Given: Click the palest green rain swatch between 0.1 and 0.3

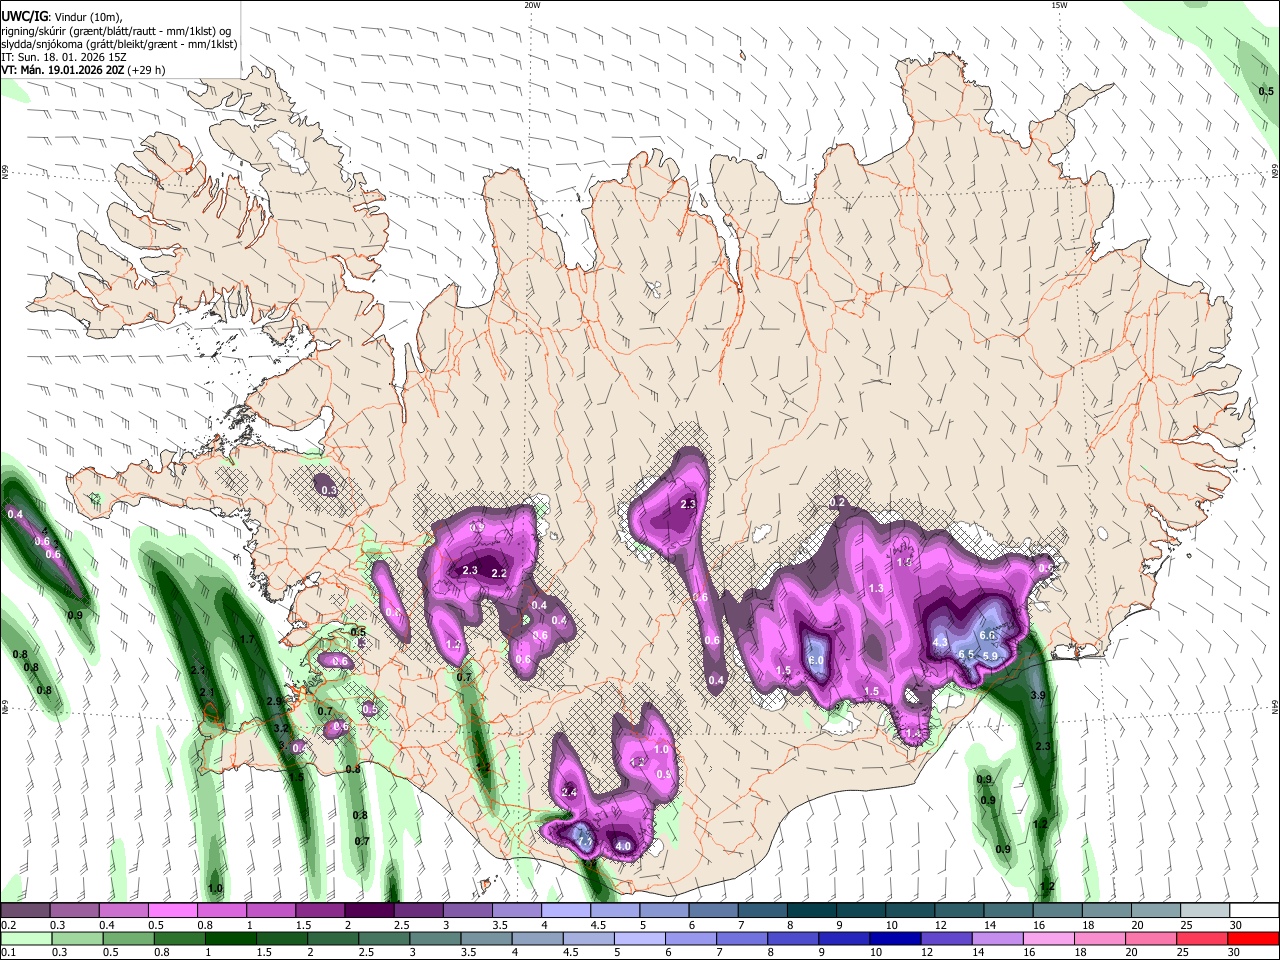Looking at the screenshot, I should click(25, 938).
